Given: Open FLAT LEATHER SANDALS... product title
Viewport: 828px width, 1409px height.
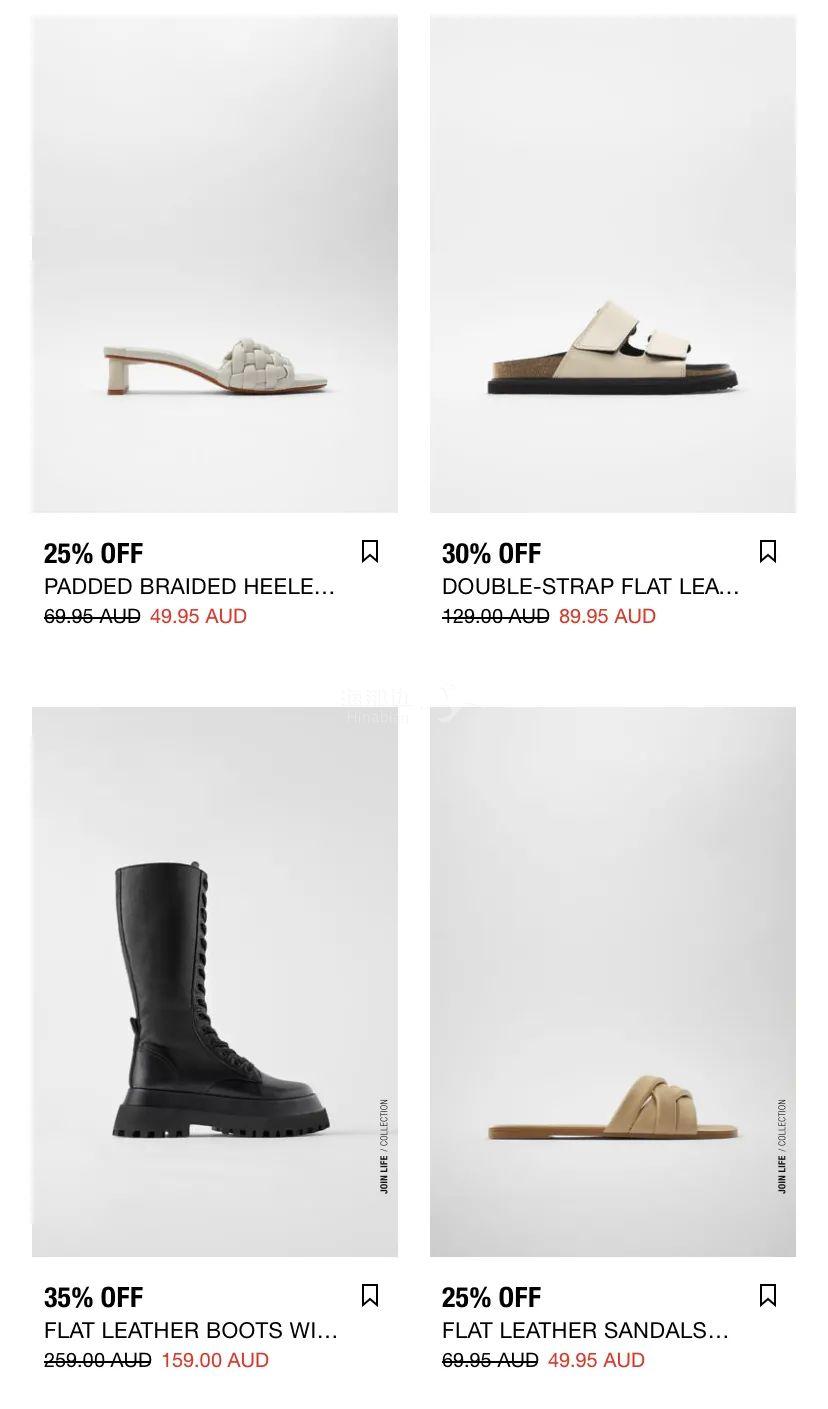Looking at the screenshot, I should pos(585,1330).
